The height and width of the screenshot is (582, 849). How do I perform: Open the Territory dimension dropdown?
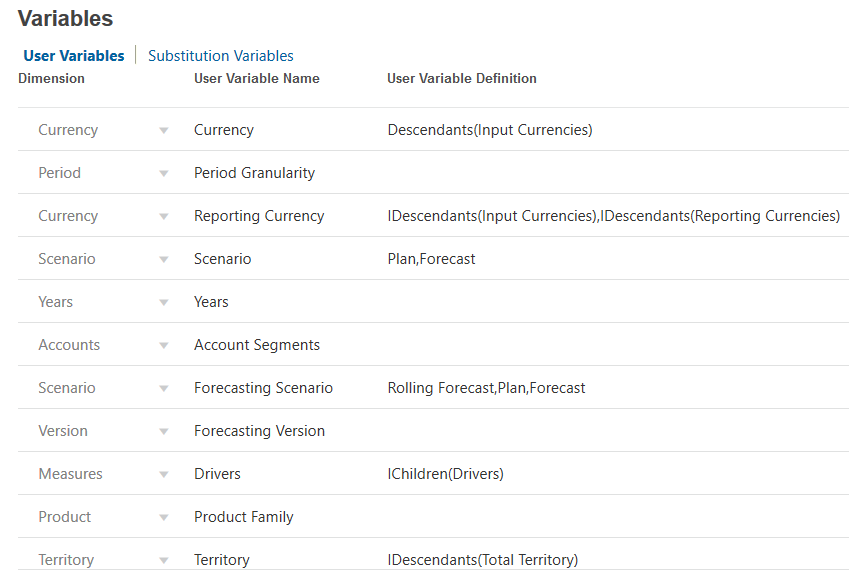pyautogui.click(x=163, y=559)
